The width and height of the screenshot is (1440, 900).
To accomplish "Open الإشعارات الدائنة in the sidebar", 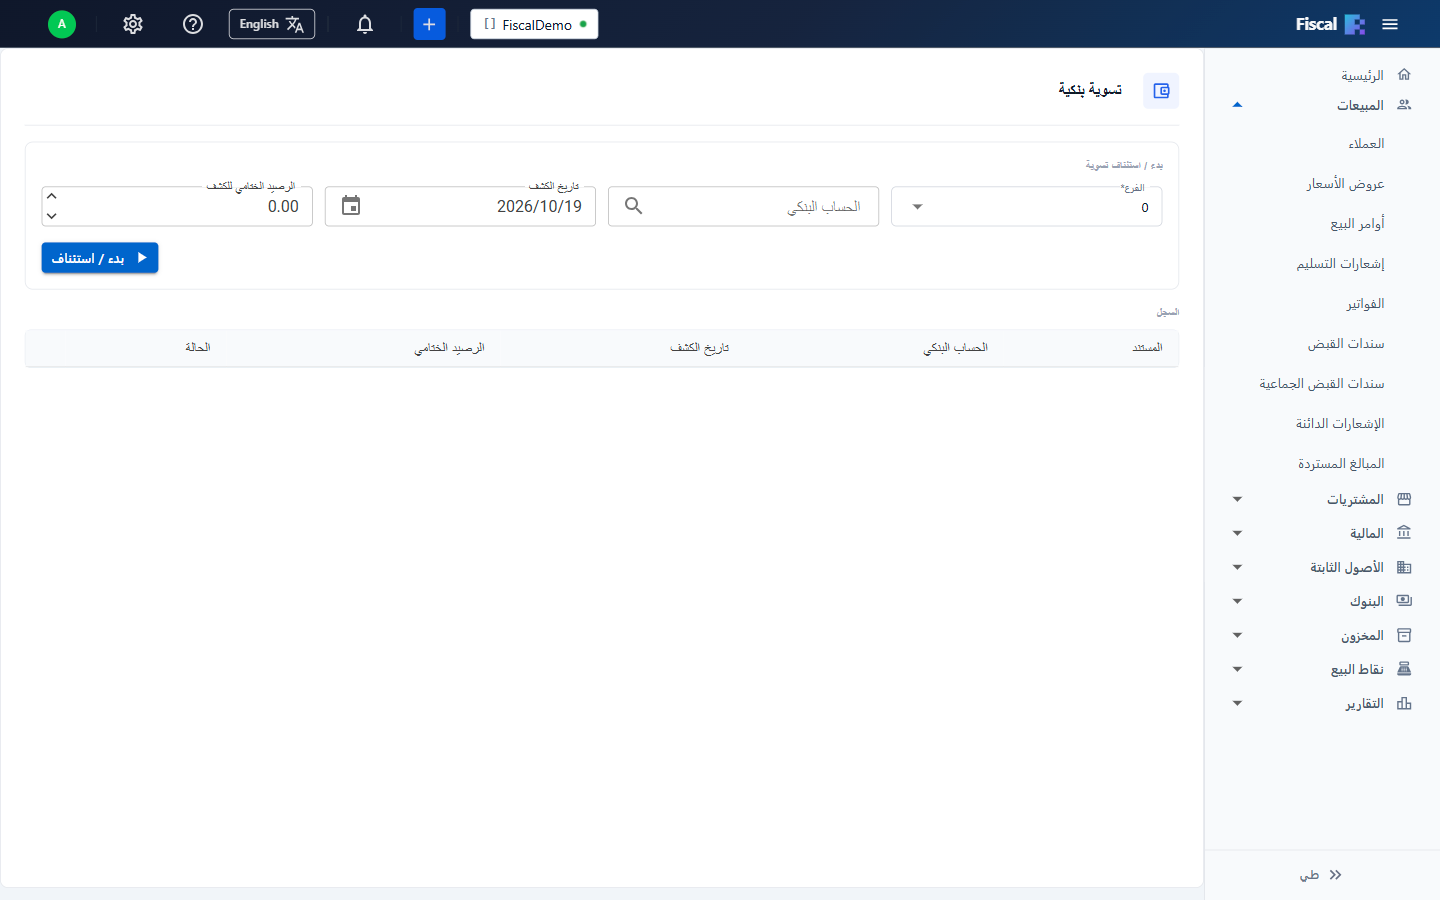I will 1340,424.
